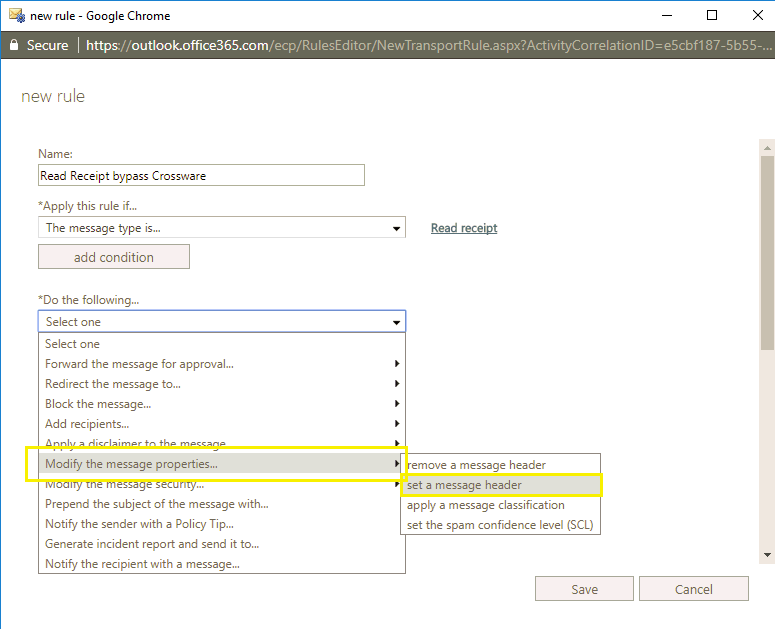Select 'Redirect the message to...'
The width and height of the screenshot is (775, 629).
point(221,384)
